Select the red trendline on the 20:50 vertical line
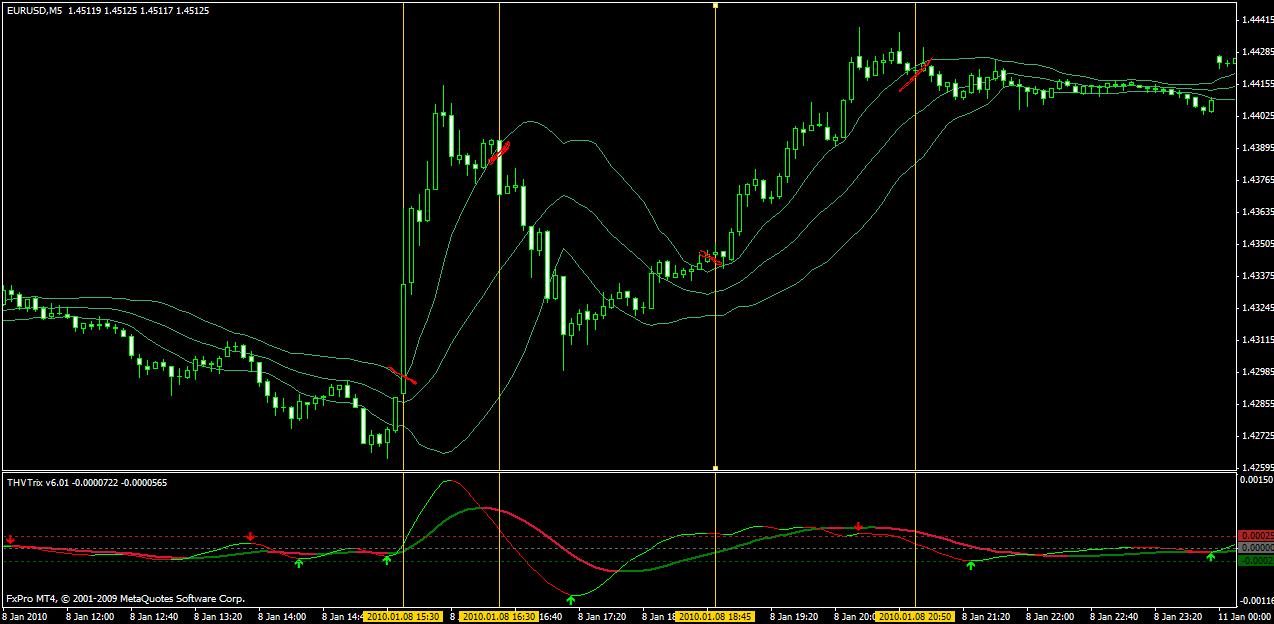Screen dimensions: 1274x624 (915, 75)
